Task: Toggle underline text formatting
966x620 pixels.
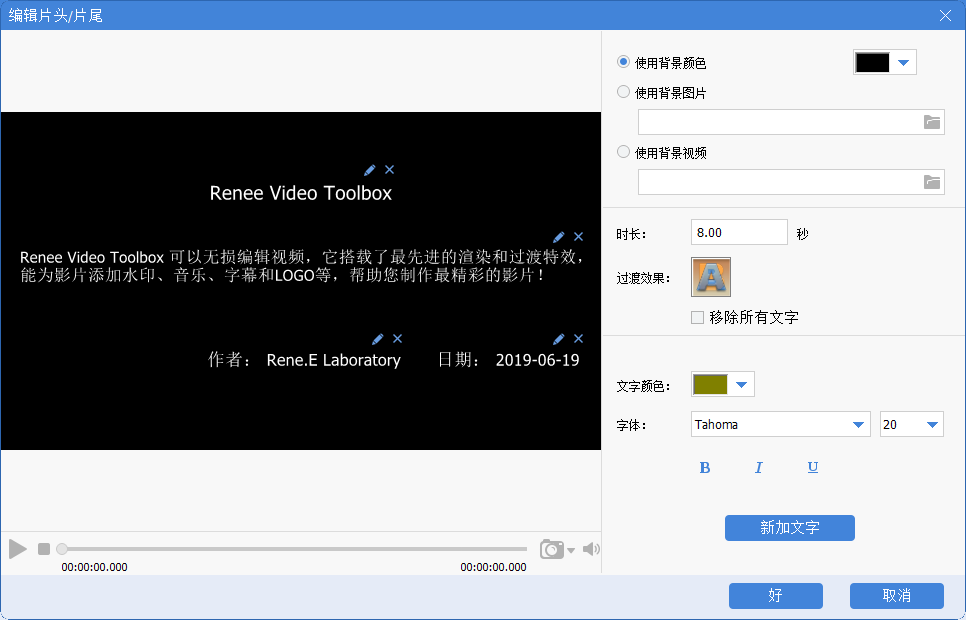Action: (x=813, y=468)
